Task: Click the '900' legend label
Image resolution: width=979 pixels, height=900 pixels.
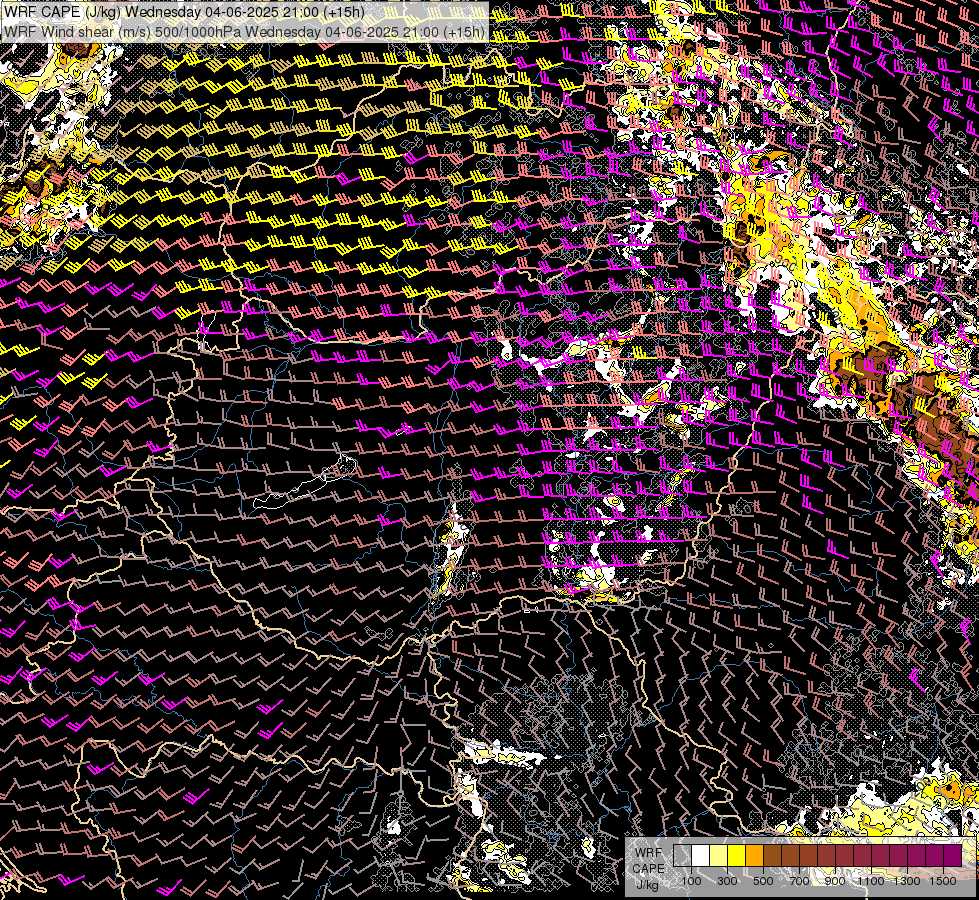Action: click(835, 881)
